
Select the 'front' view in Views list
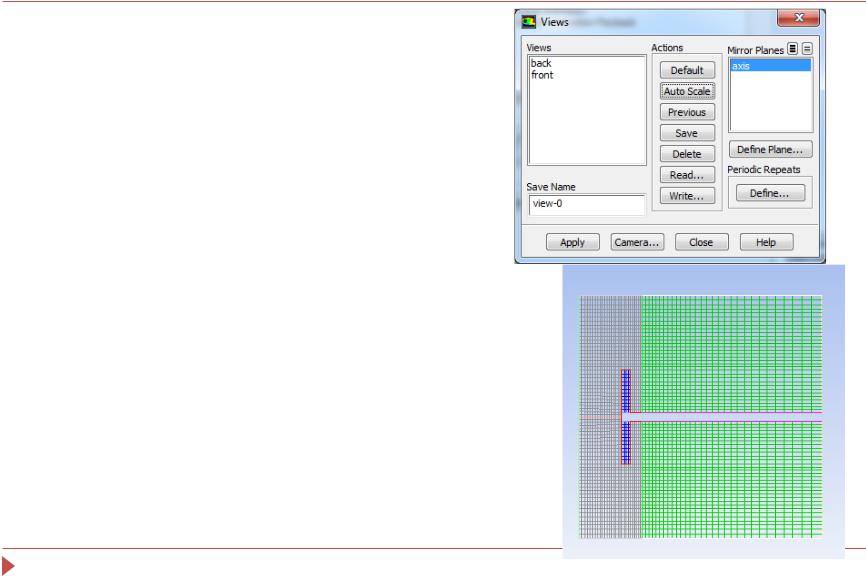pos(542,75)
